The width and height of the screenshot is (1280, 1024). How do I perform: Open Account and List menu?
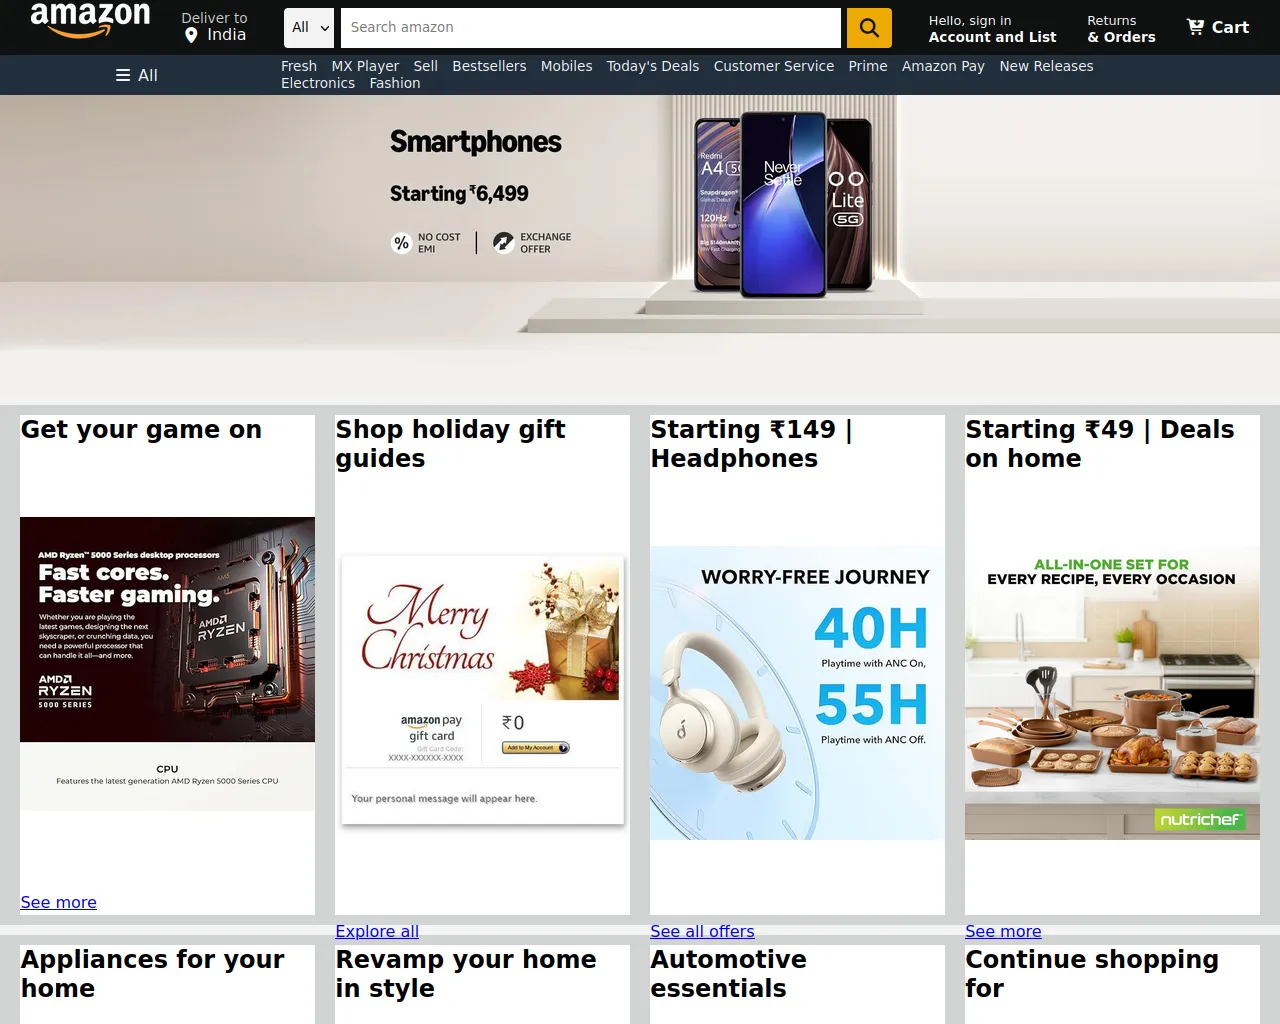click(x=992, y=28)
